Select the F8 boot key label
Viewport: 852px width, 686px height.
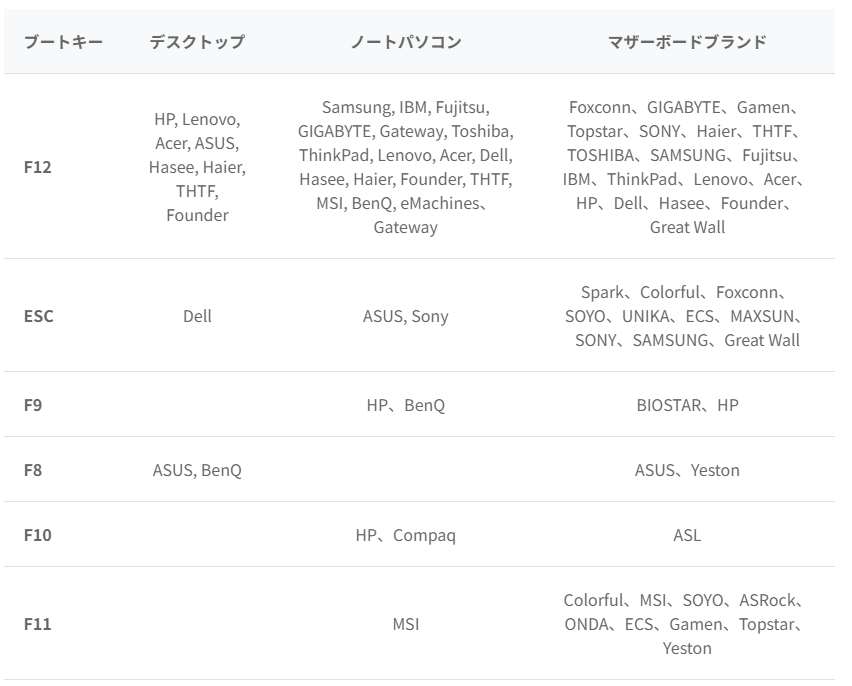tap(33, 470)
